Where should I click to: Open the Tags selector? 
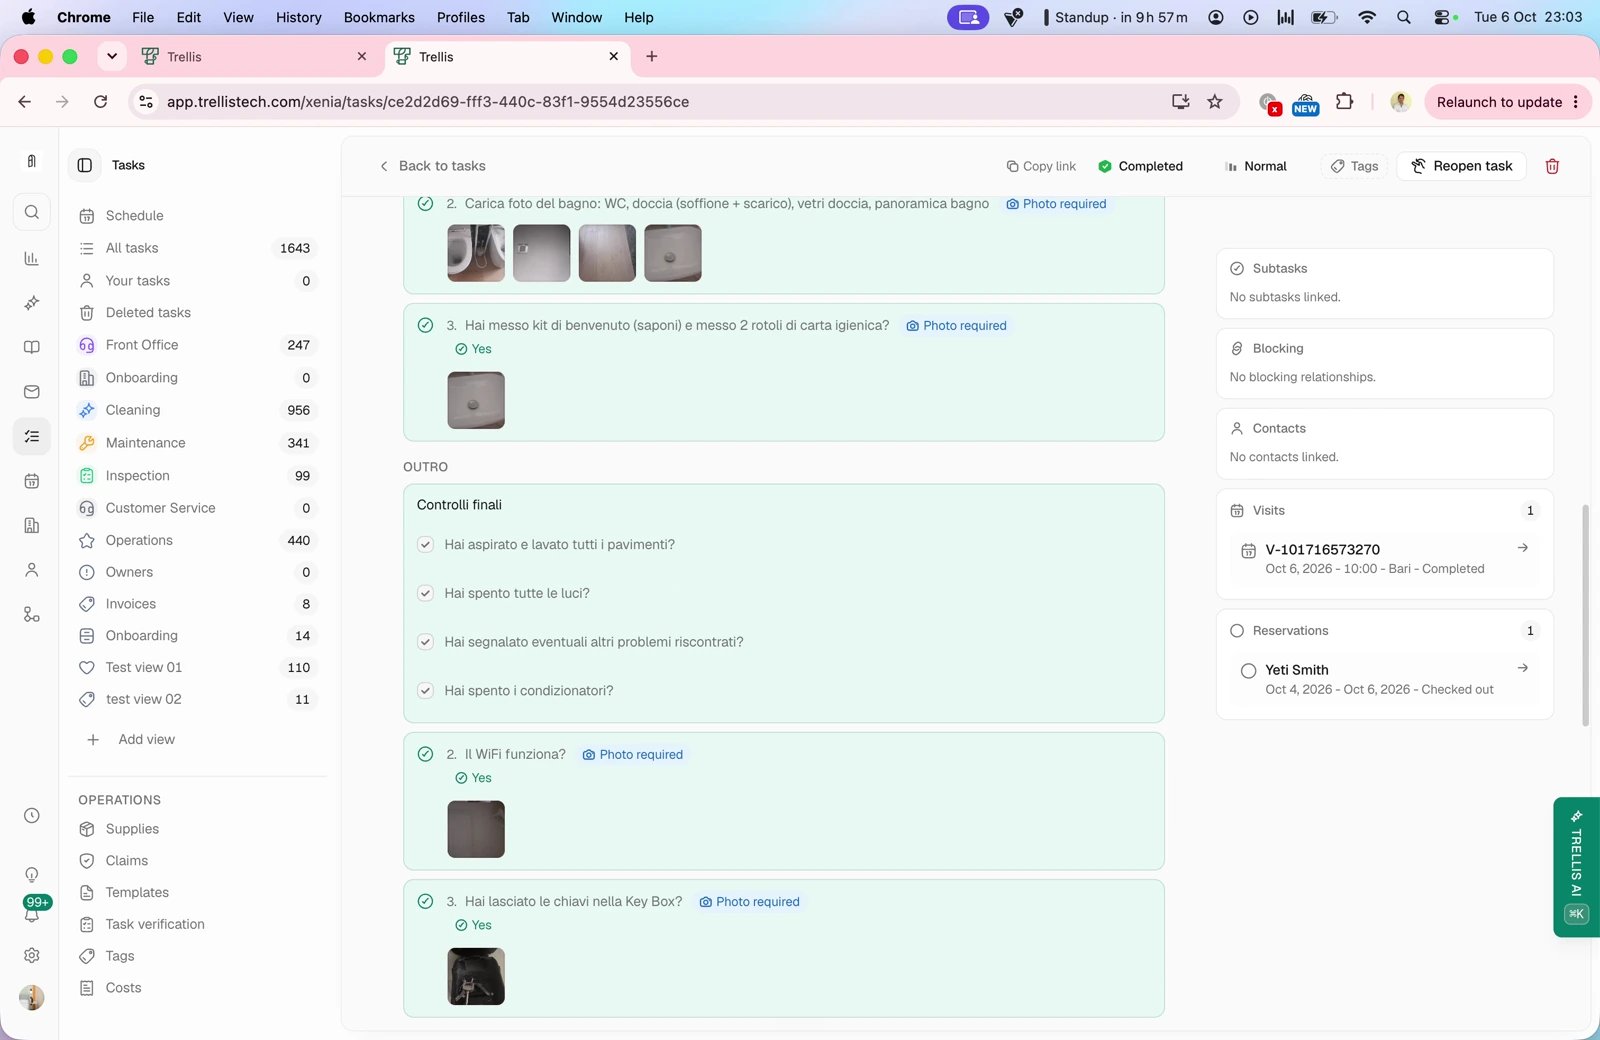[1354, 166]
